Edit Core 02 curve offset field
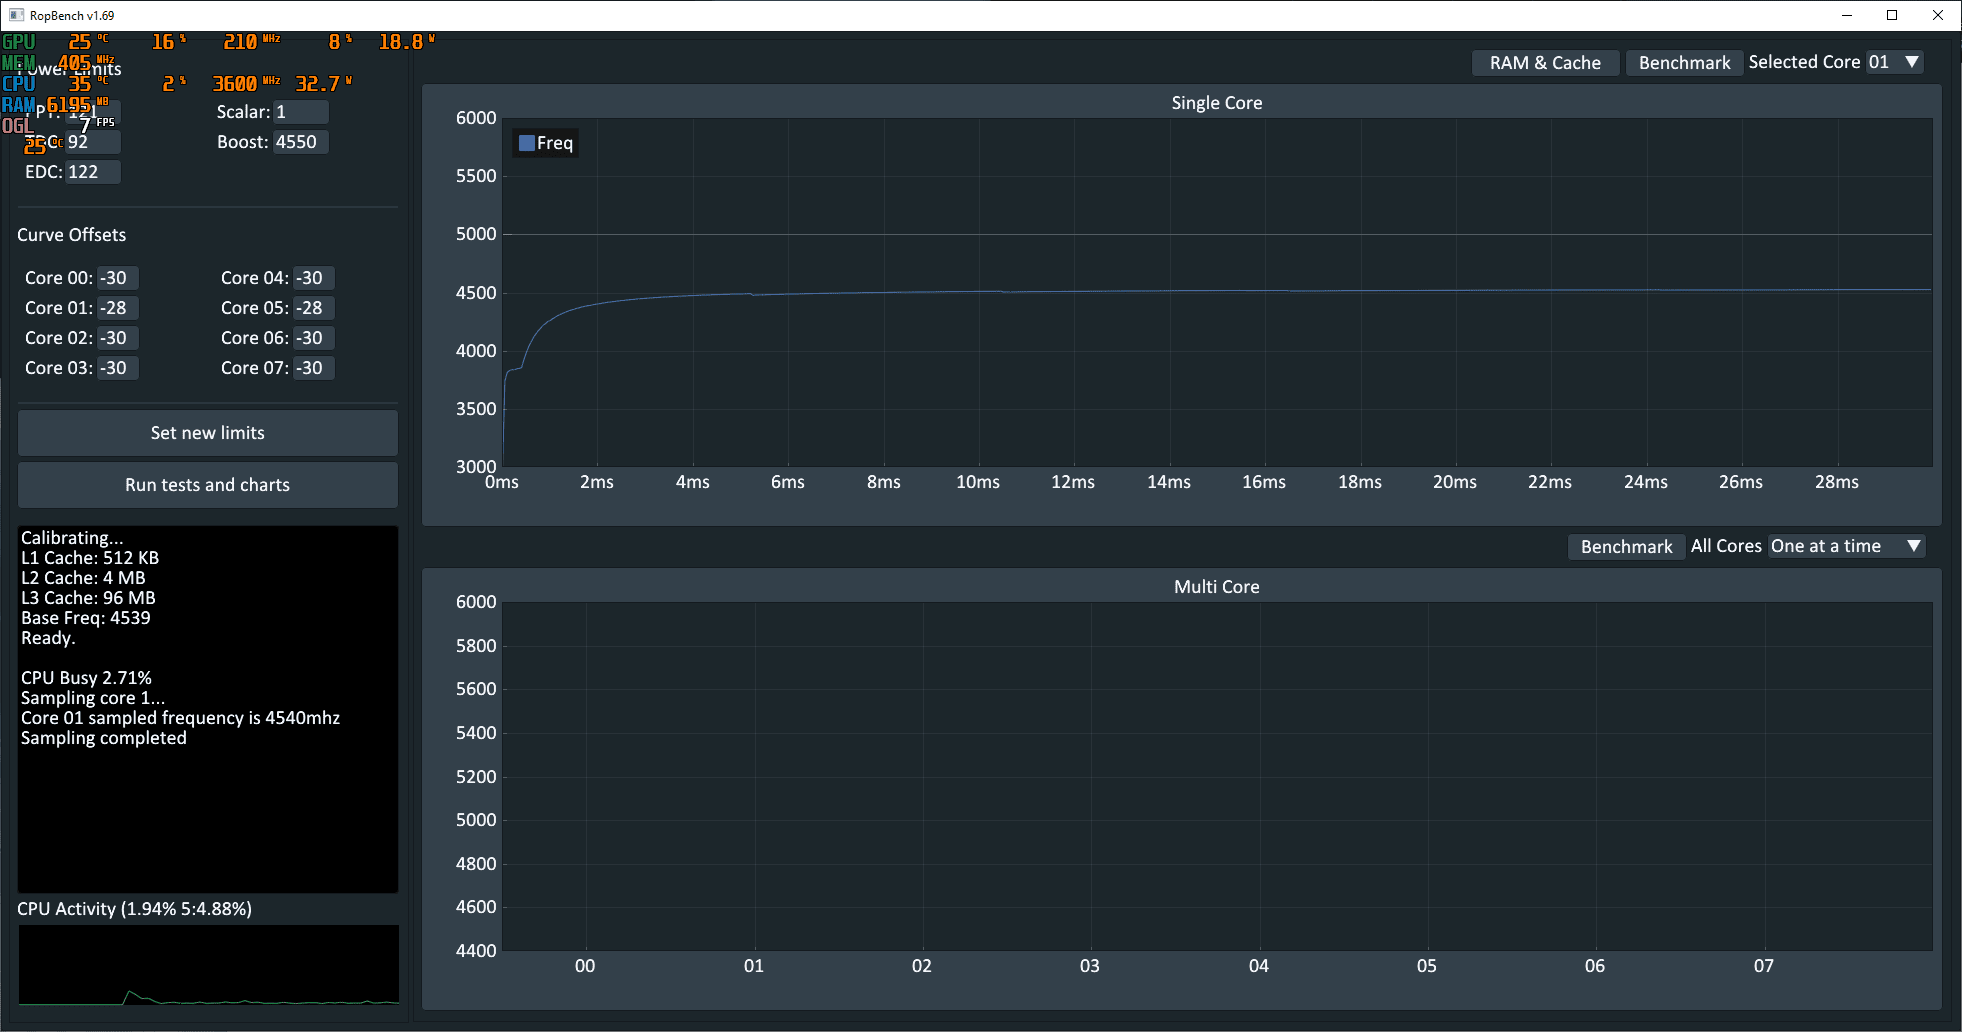This screenshot has height=1032, width=1962. click(118, 338)
